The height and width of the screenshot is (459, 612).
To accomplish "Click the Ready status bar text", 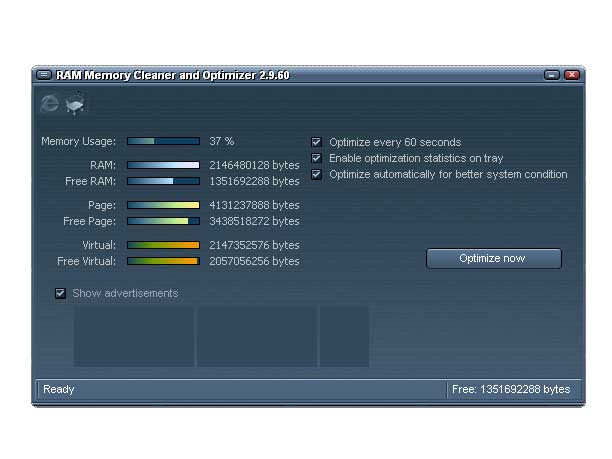I will coord(59,389).
